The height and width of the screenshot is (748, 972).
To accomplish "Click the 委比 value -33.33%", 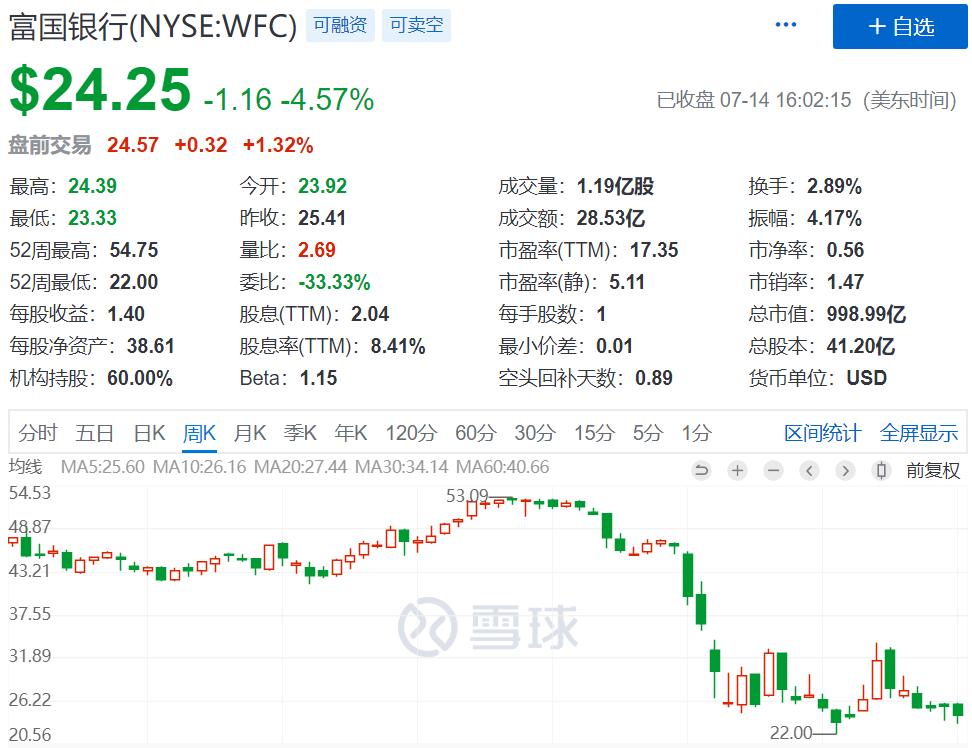I will click(334, 282).
